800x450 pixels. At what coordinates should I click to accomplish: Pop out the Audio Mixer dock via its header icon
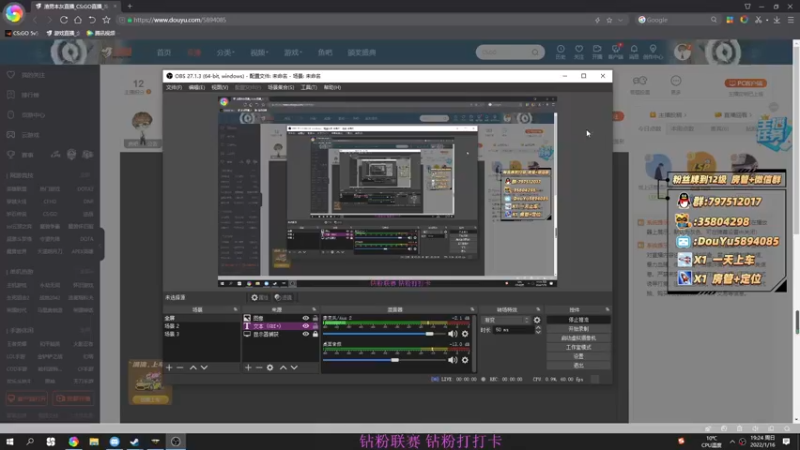(x=472, y=310)
